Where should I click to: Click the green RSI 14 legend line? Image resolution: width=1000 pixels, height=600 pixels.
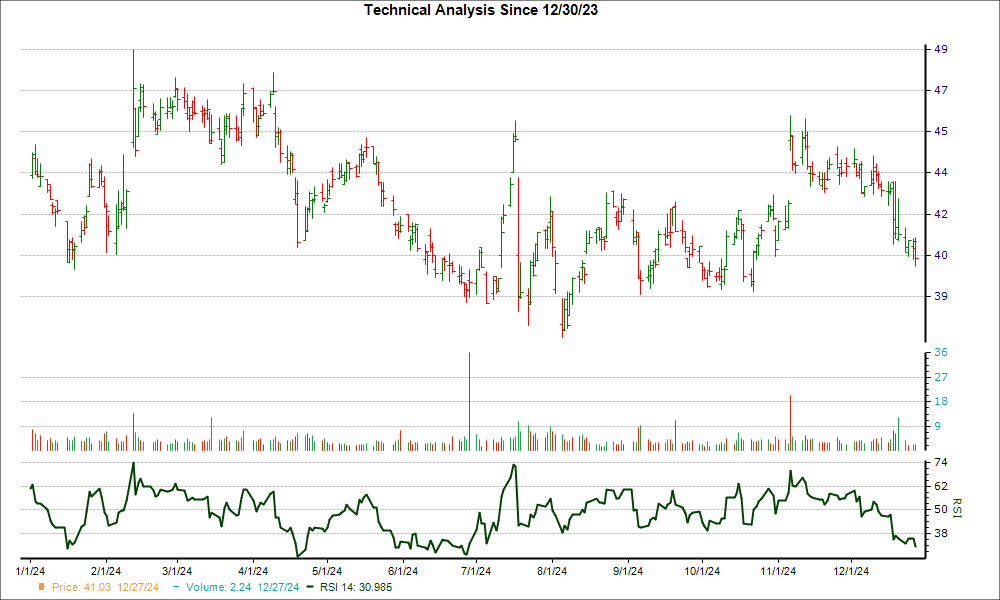(310, 587)
